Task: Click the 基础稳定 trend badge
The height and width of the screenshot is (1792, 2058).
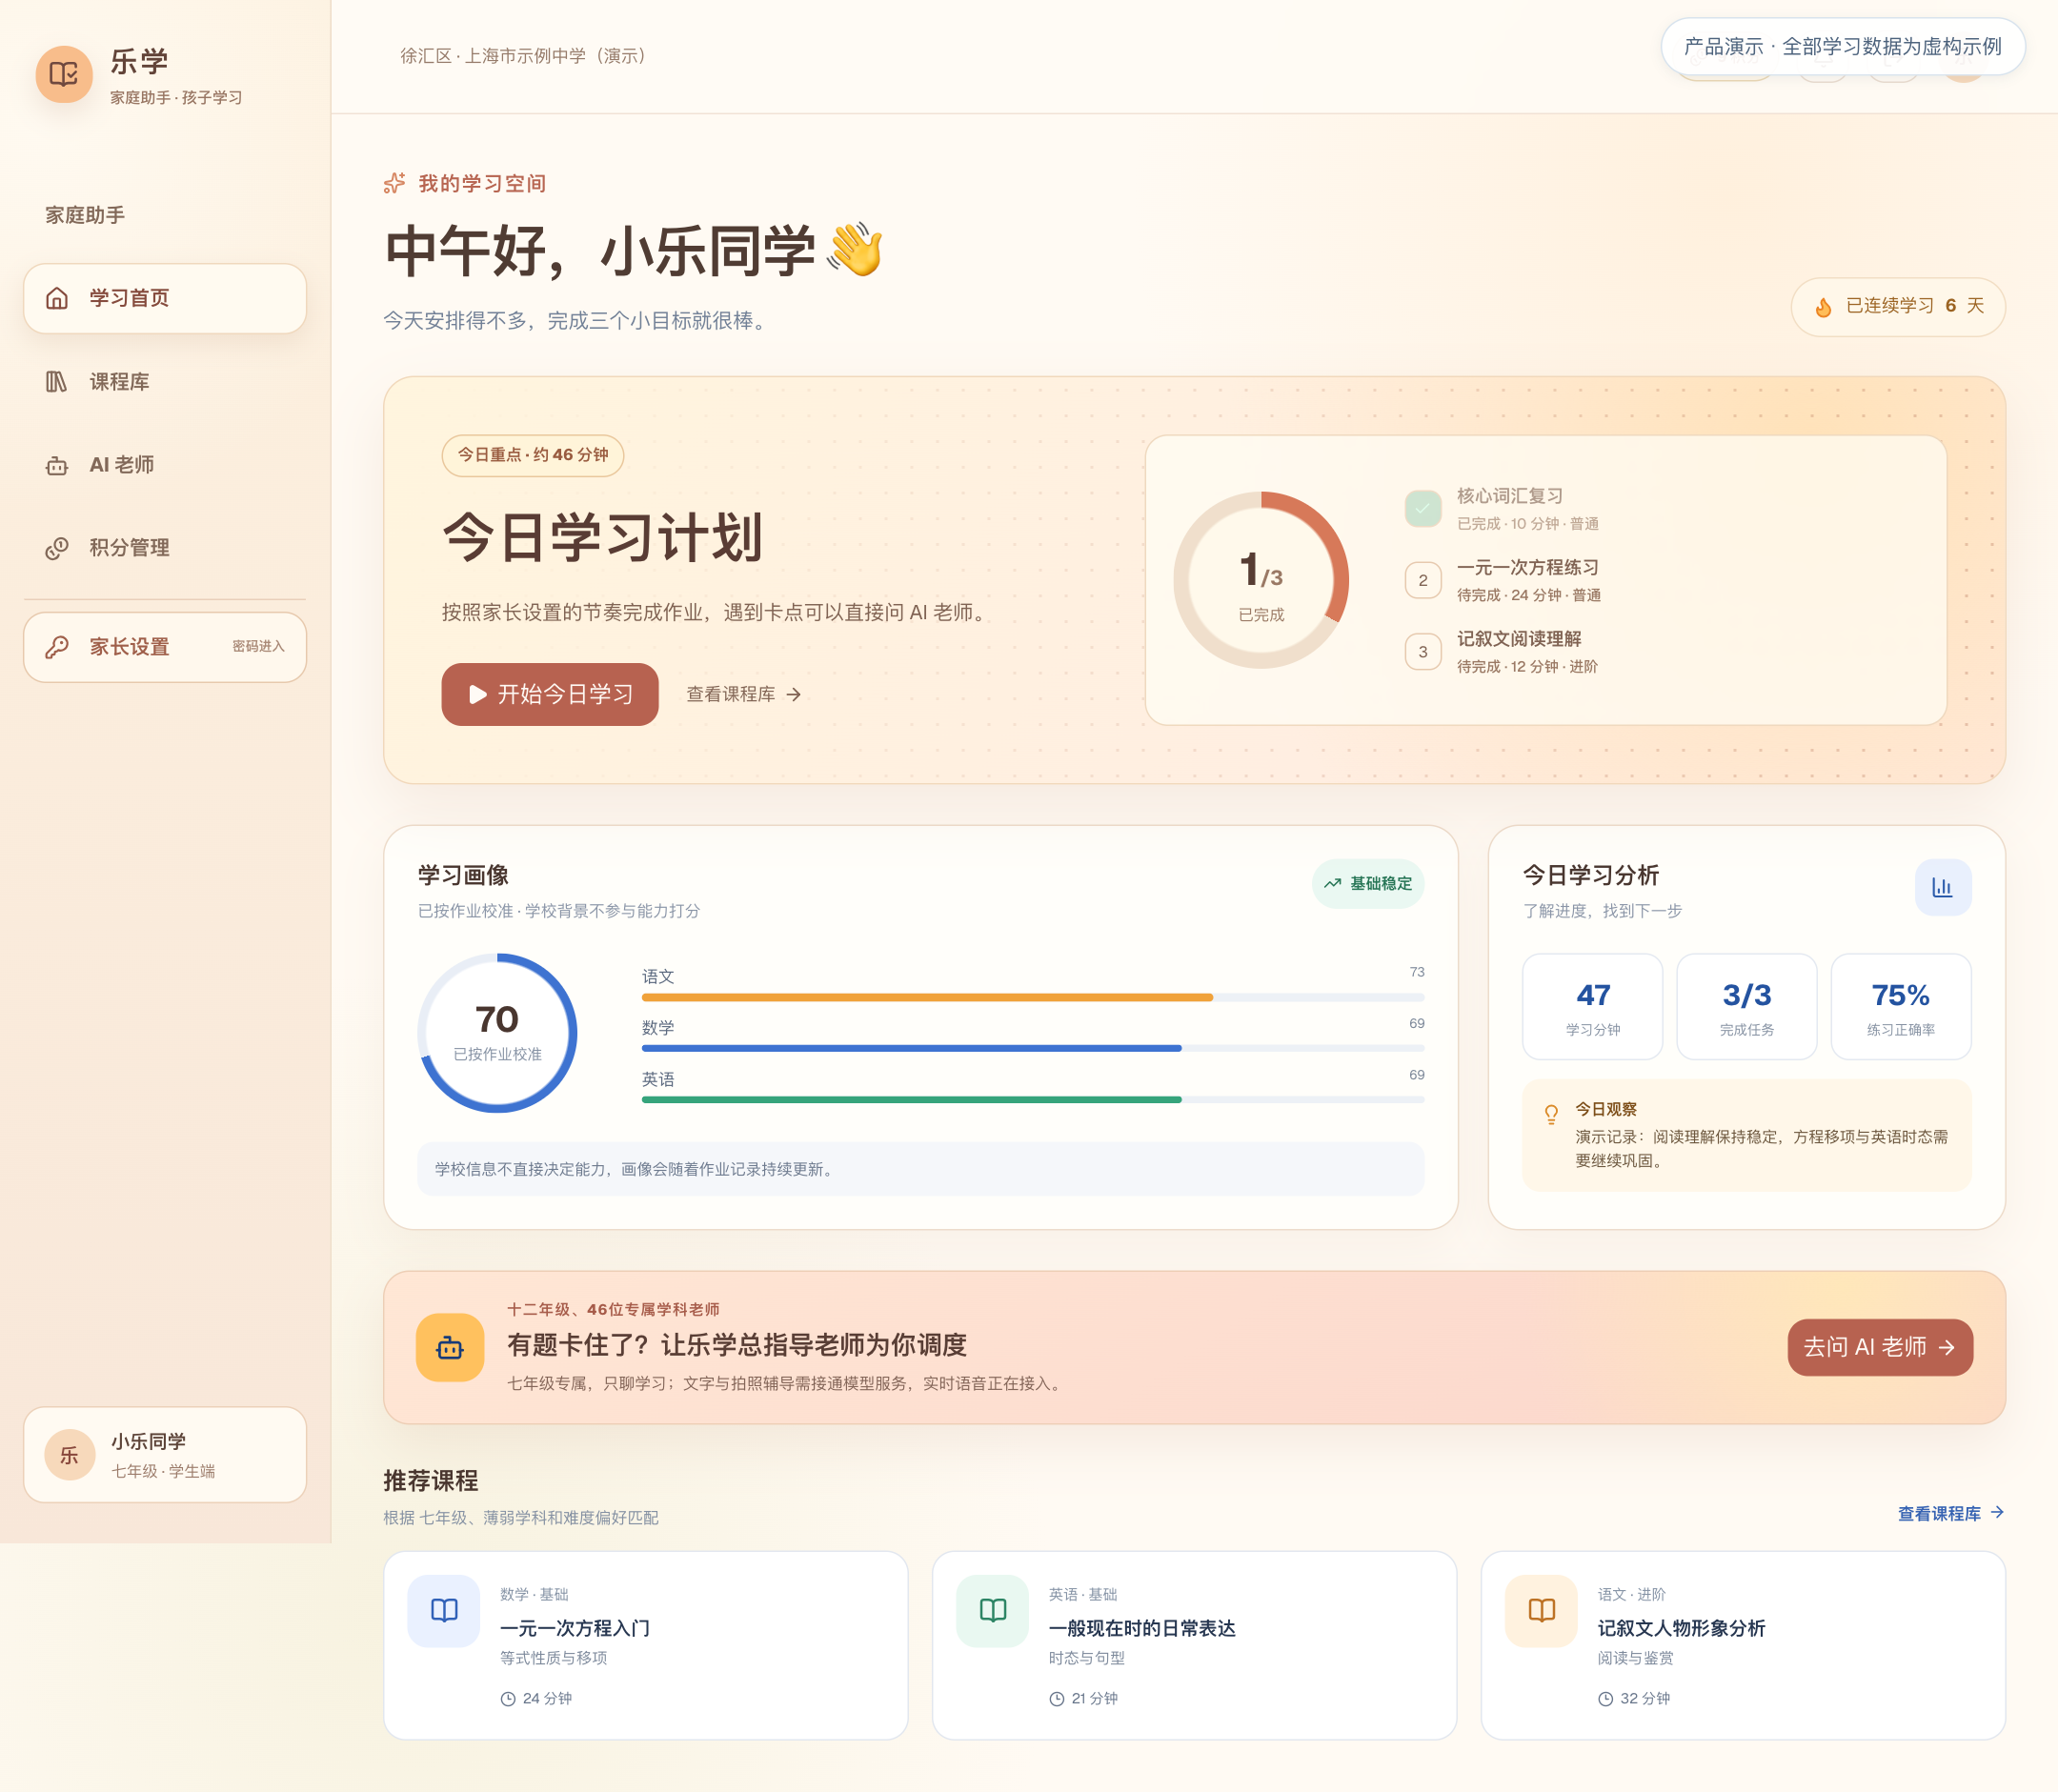Action: pos(1368,883)
